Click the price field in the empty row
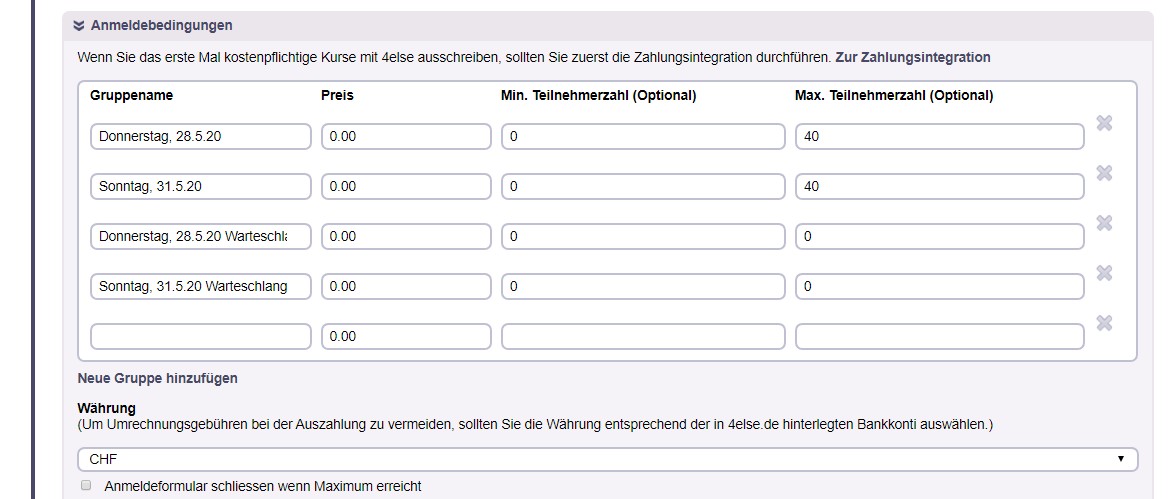The height and width of the screenshot is (499, 1175). pyautogui.click(x=406, y=336)
